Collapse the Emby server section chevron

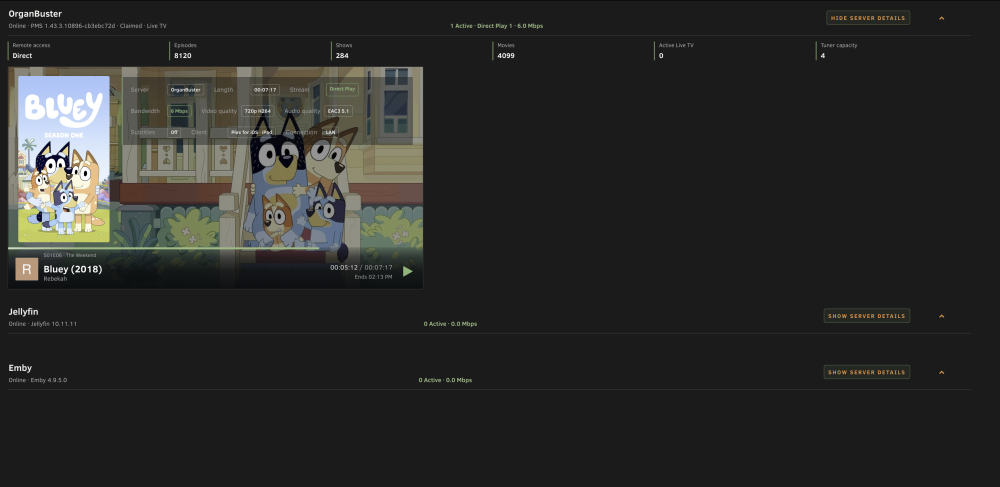[941, 372]
